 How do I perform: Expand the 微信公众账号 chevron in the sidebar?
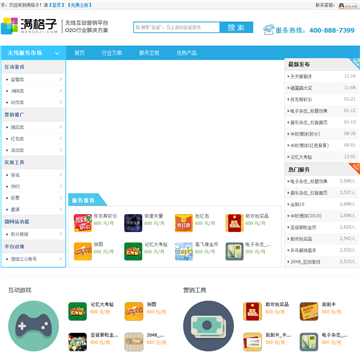point(61,259)
